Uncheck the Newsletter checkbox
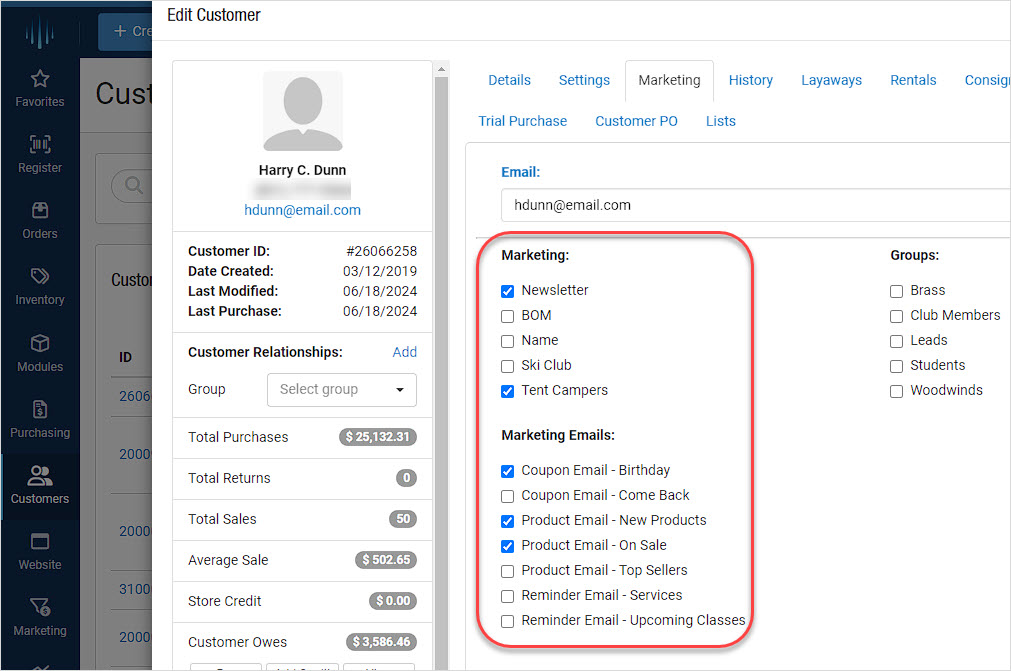The width and height of the screenshot is (1011, 671). tap(508, 291)
